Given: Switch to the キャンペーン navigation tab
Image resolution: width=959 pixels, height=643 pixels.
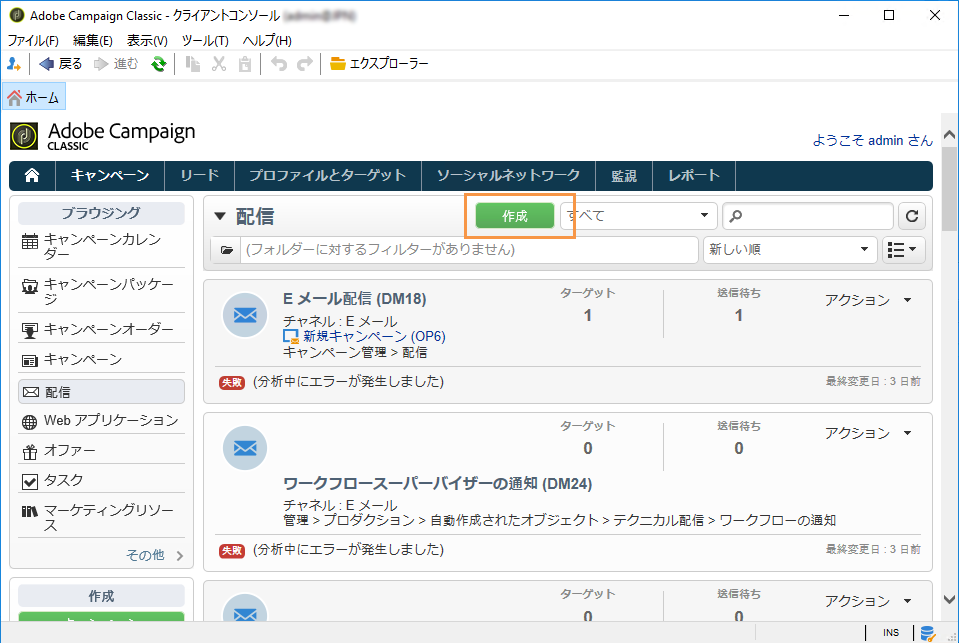Looking at the screenshot, I should [110, 176].
